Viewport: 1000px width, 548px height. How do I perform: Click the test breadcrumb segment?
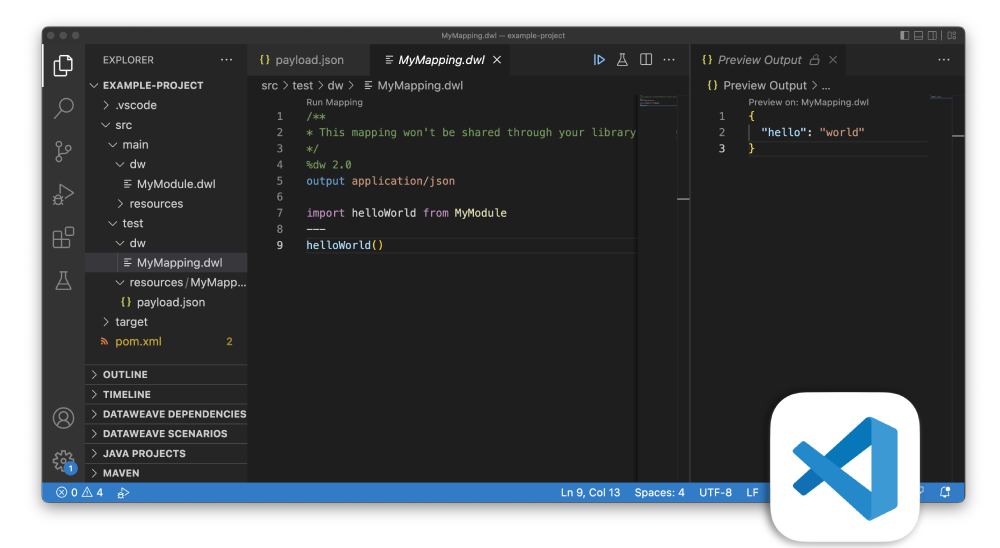303,85
